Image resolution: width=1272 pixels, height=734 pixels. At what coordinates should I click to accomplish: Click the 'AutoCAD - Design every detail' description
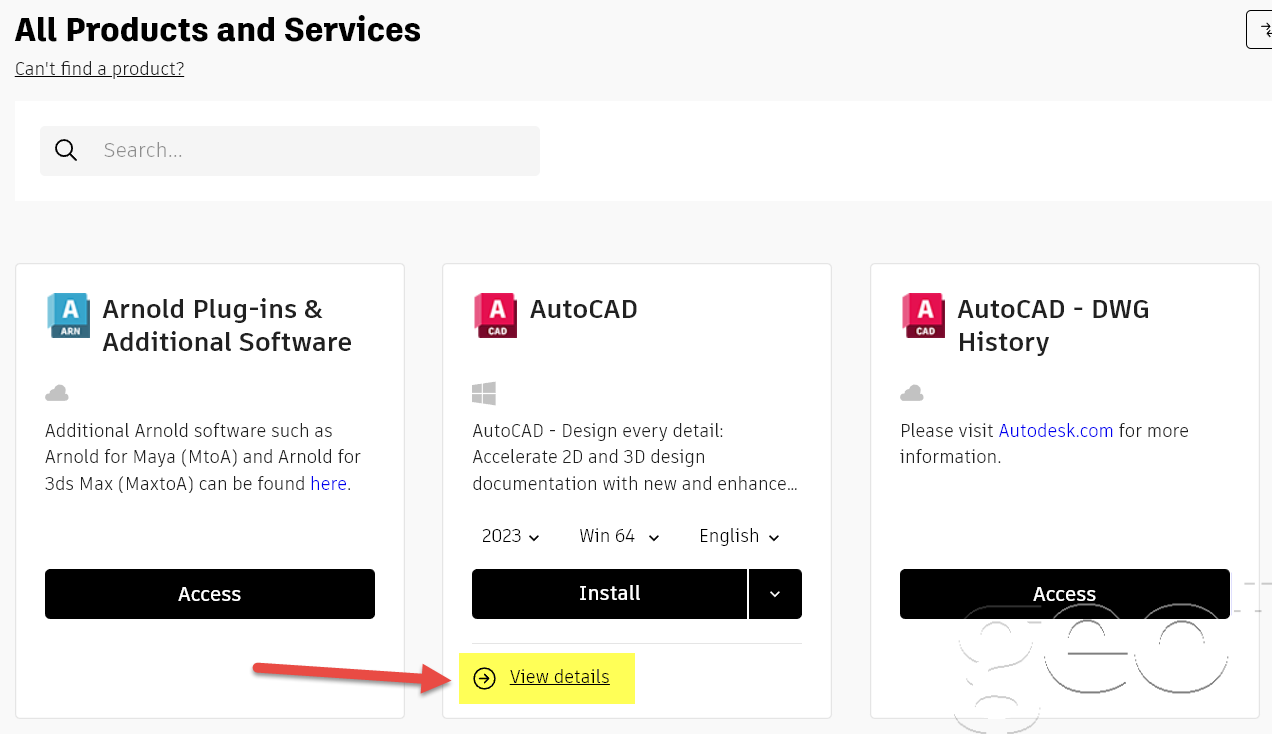click(635, 457)
